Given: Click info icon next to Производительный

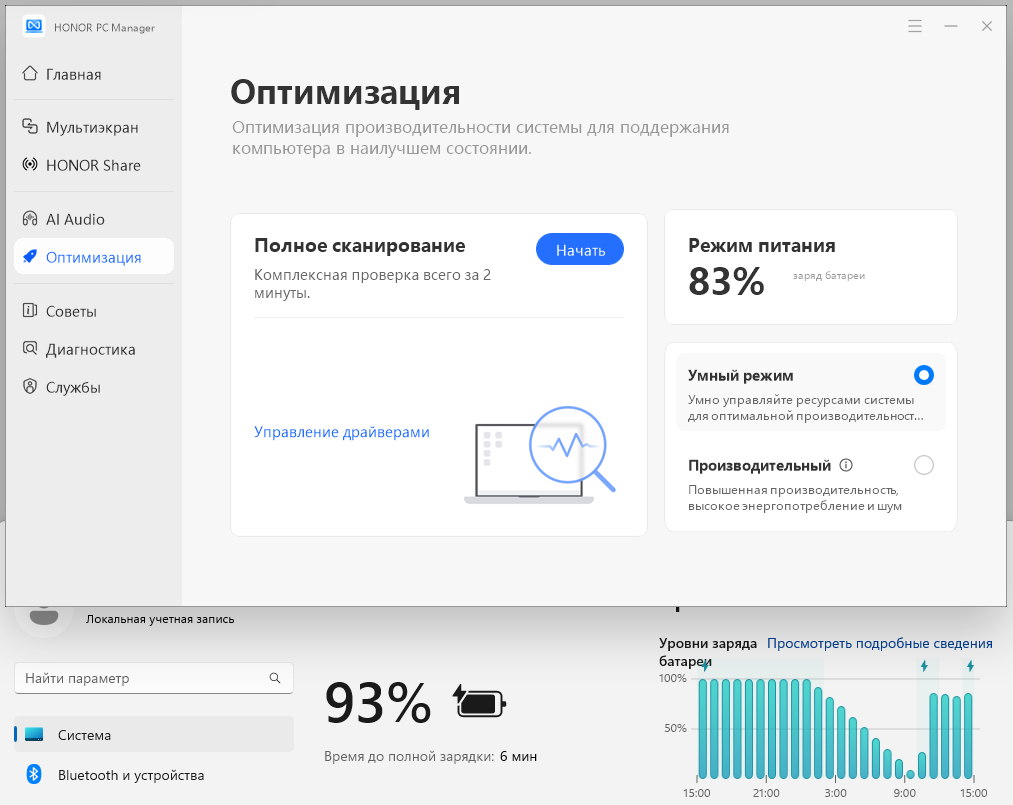Looking at the screenshot, I should (846, 465).
